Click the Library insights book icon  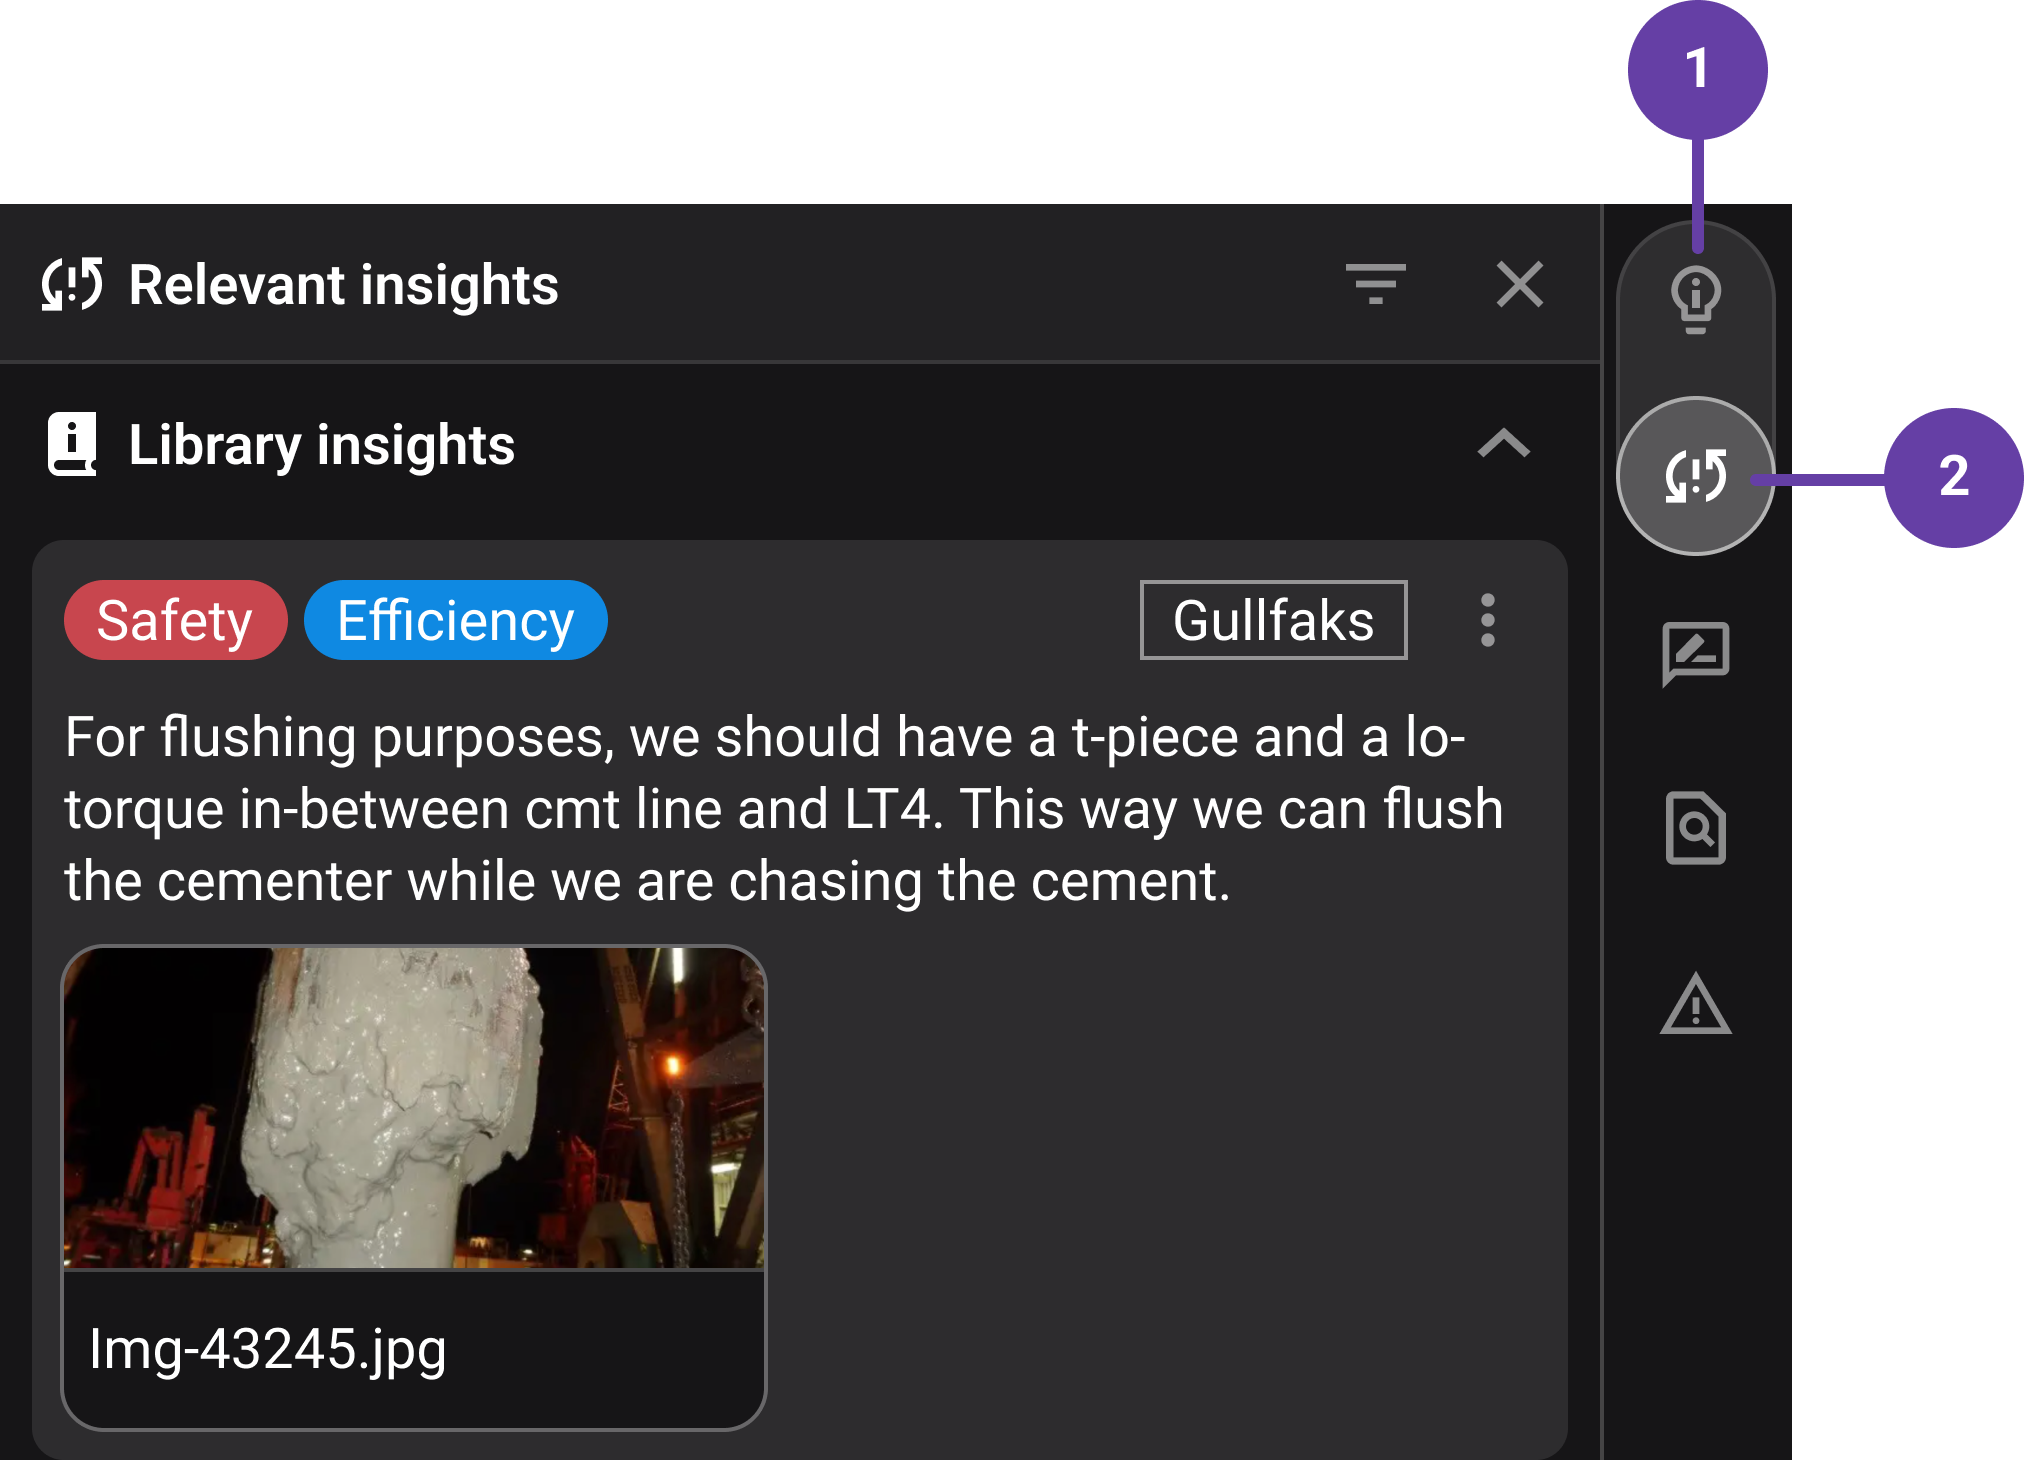(72, 443)
